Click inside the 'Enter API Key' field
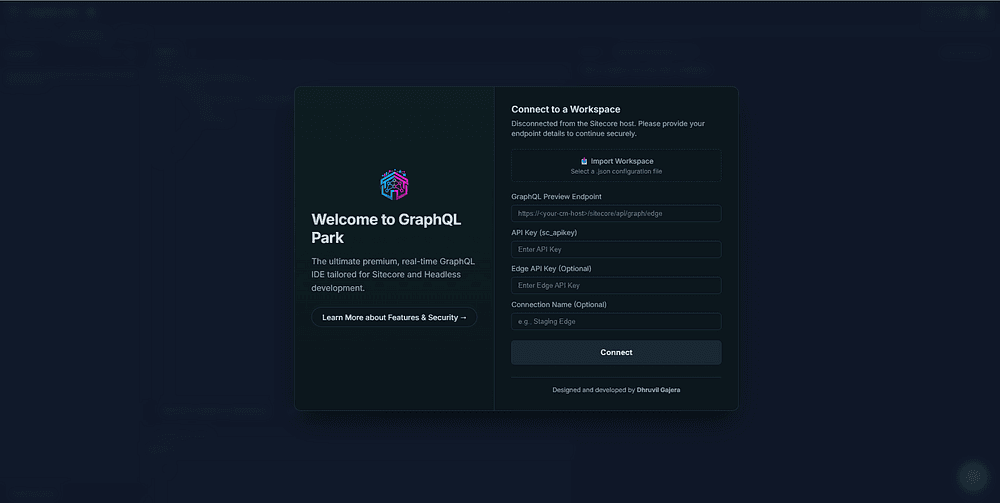The width and height of the screenshot is (1000, 503). pyautogui.click(x=616, y=249)
